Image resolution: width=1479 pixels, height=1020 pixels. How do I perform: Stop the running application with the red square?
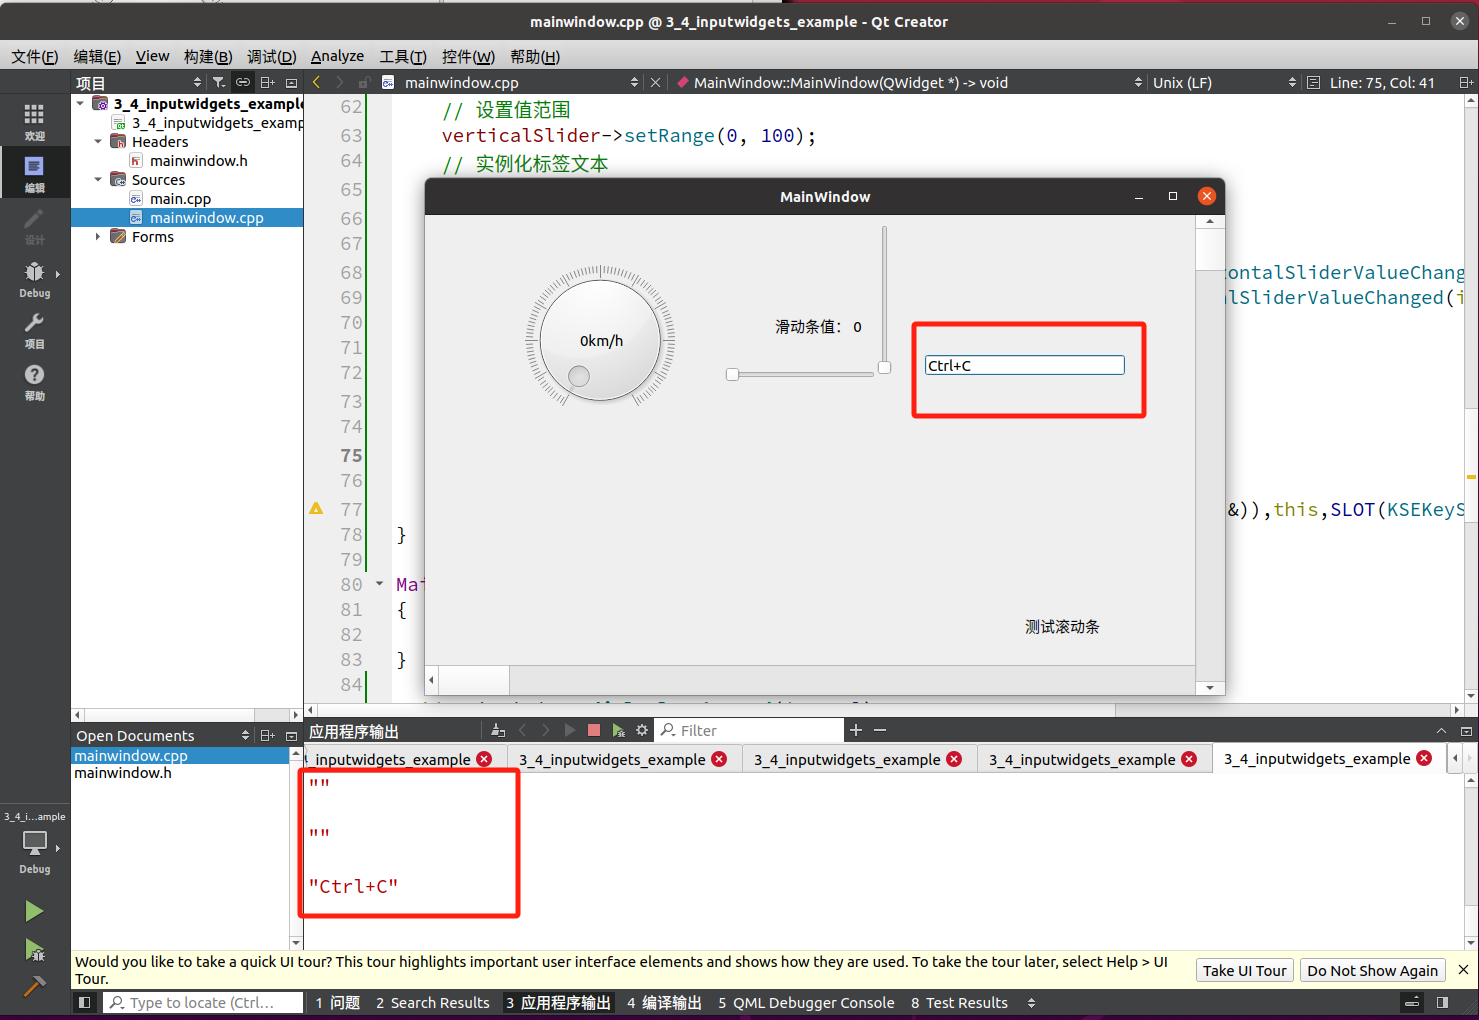click(594, 730)
